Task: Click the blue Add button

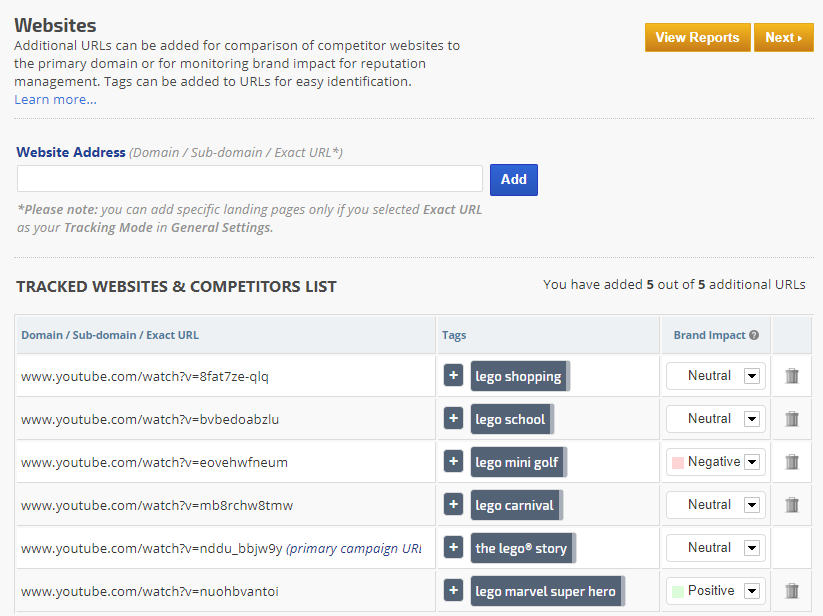Action: (513, 180)
